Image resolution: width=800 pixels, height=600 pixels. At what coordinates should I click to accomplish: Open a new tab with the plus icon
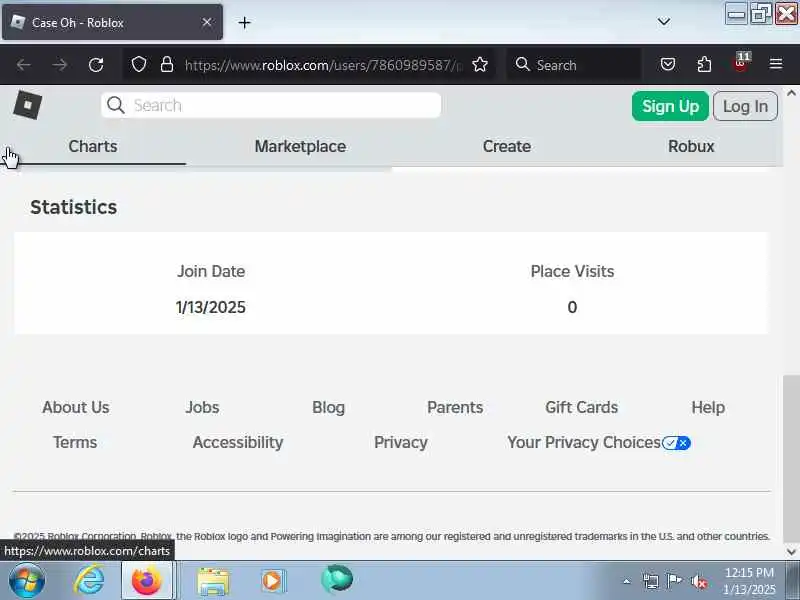pyautogui.click(x=244, y=22)
